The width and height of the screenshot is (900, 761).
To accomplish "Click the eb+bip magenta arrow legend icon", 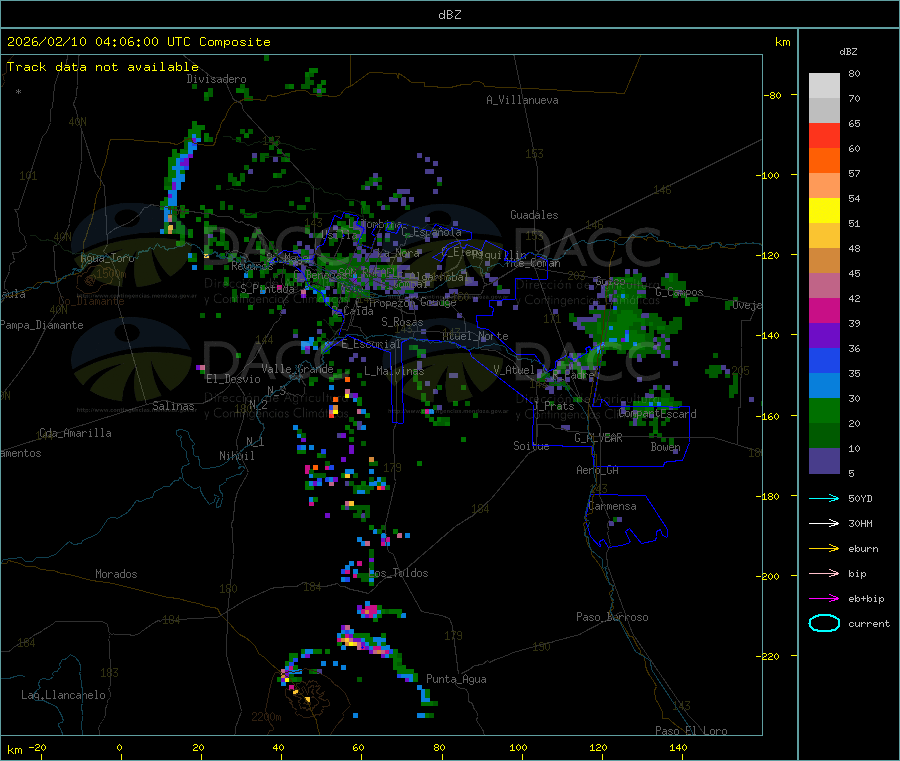I will click(x=824, y=598).
